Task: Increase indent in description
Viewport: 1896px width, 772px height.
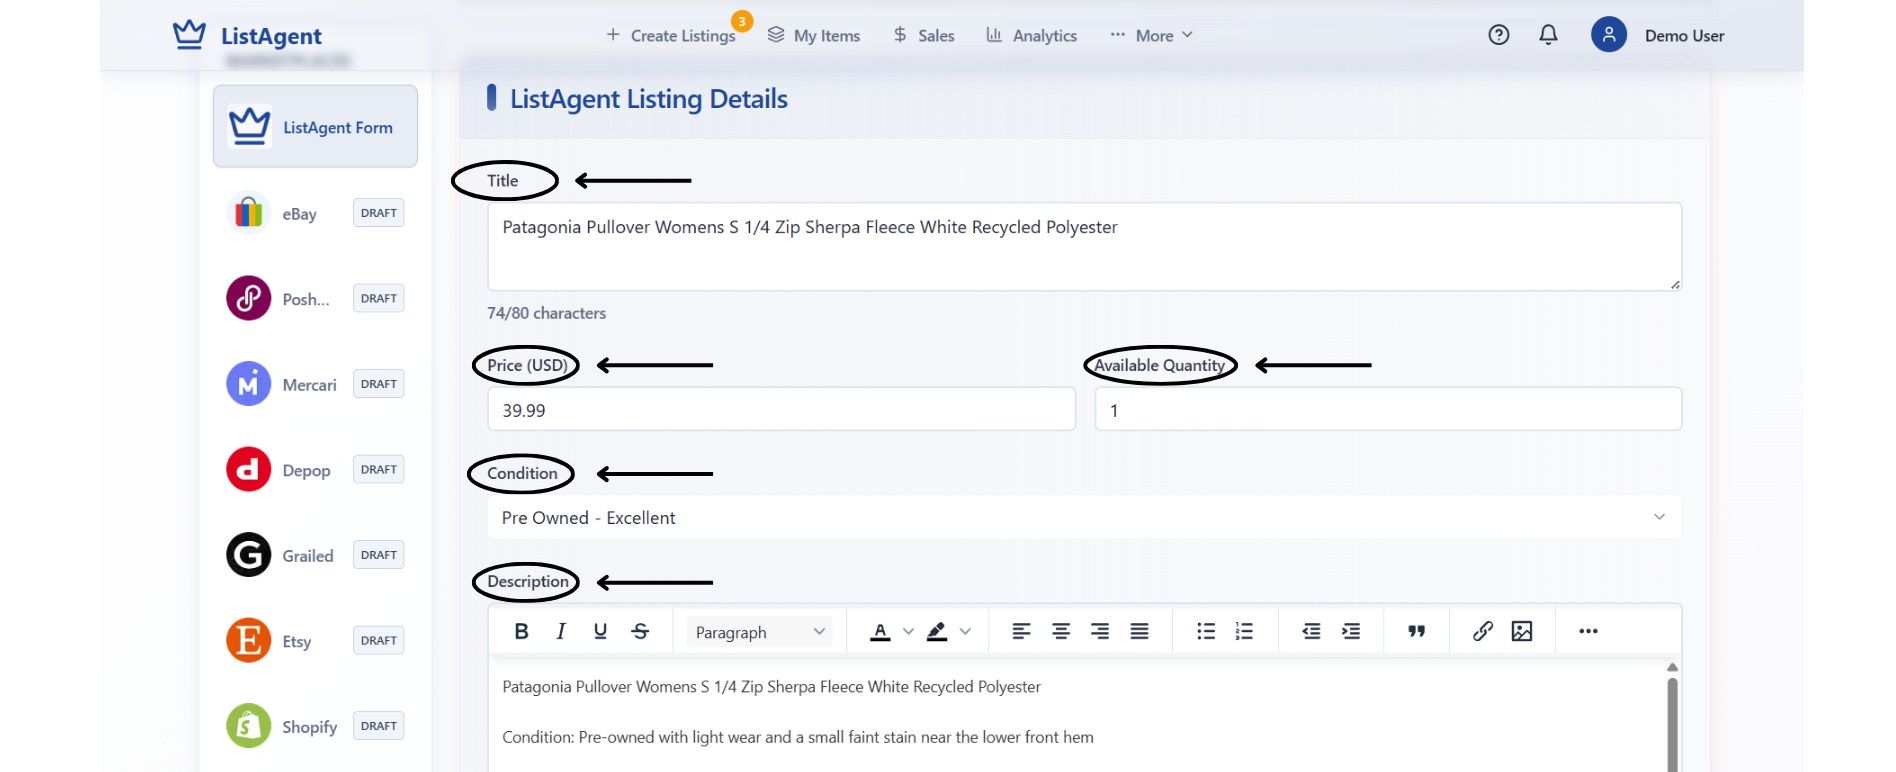Action: (x=1351, y=631)
